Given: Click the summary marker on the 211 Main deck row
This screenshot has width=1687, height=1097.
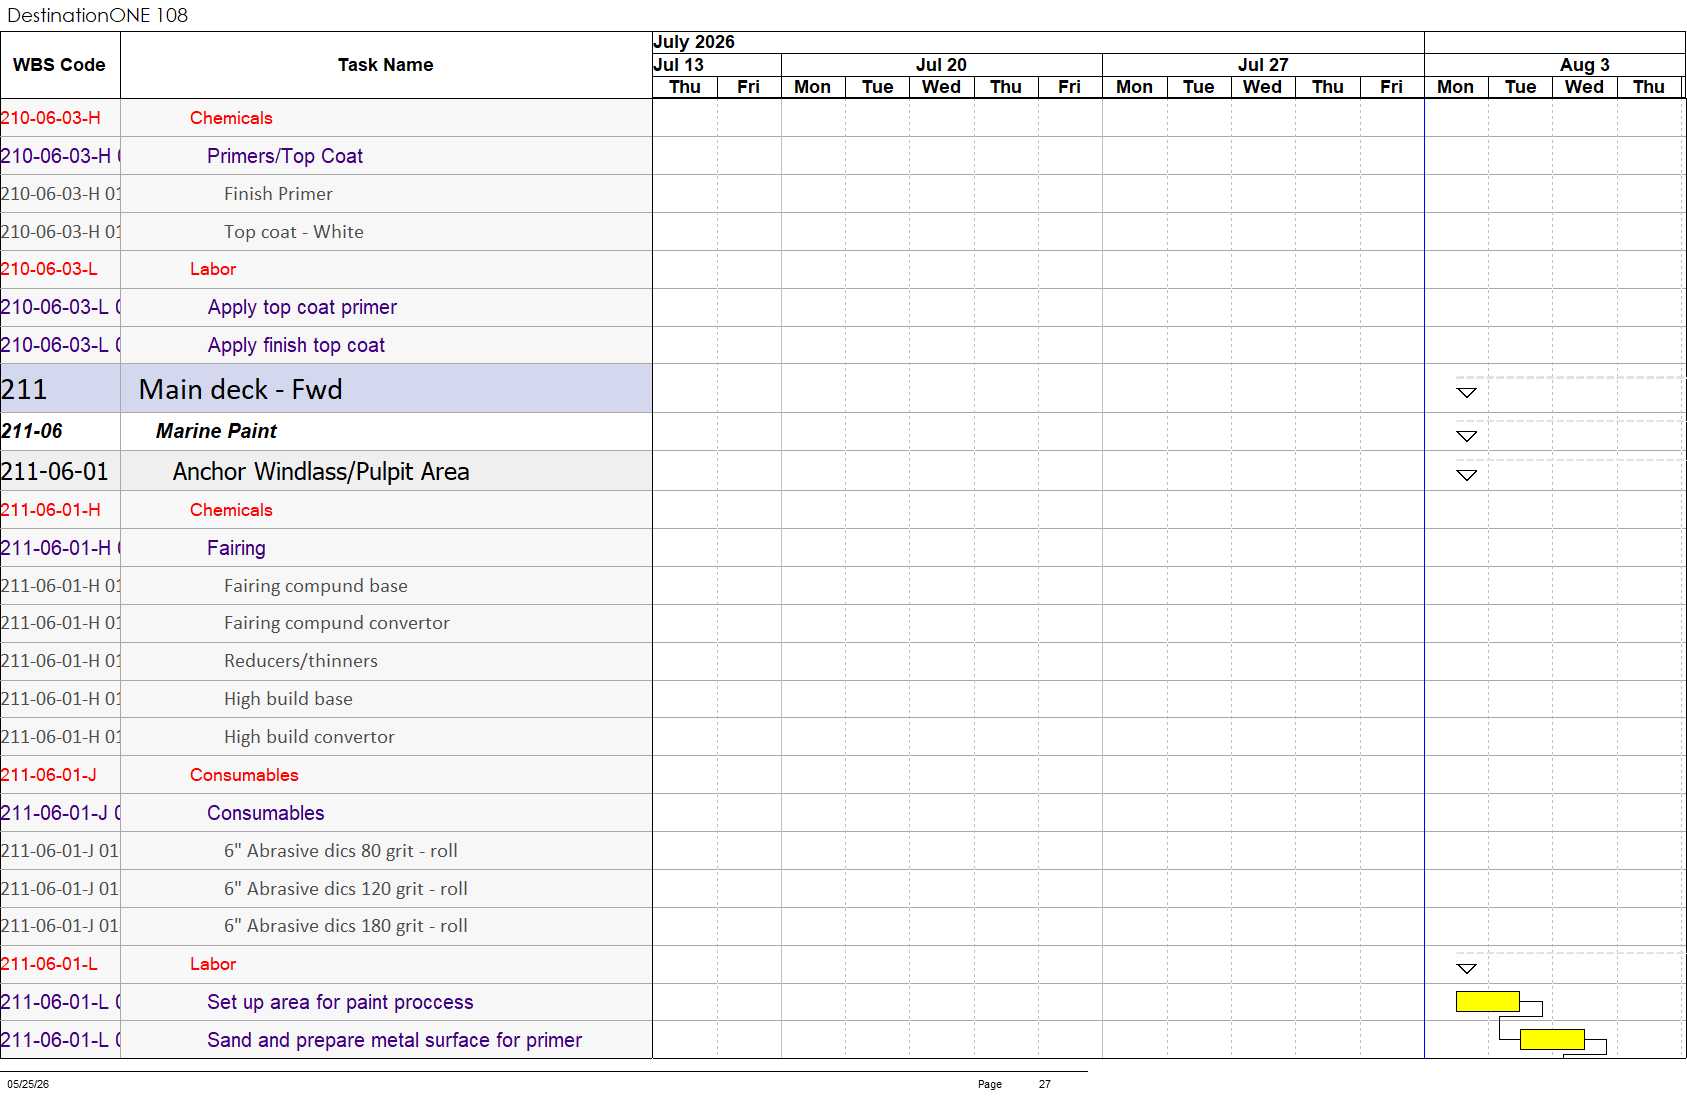Looking at the screenshot, I should (1466, 392).
